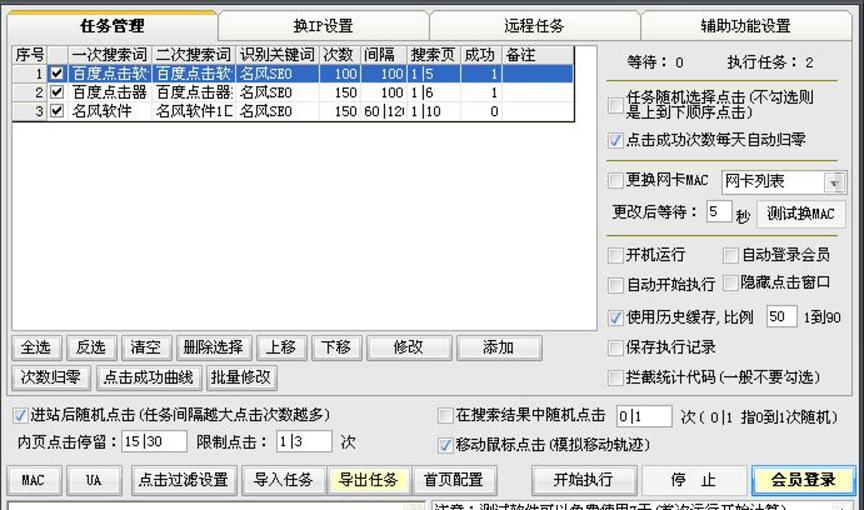Click the 一次搜索词 column header
This screenshot has height=510, width=864.
point(110,55)
